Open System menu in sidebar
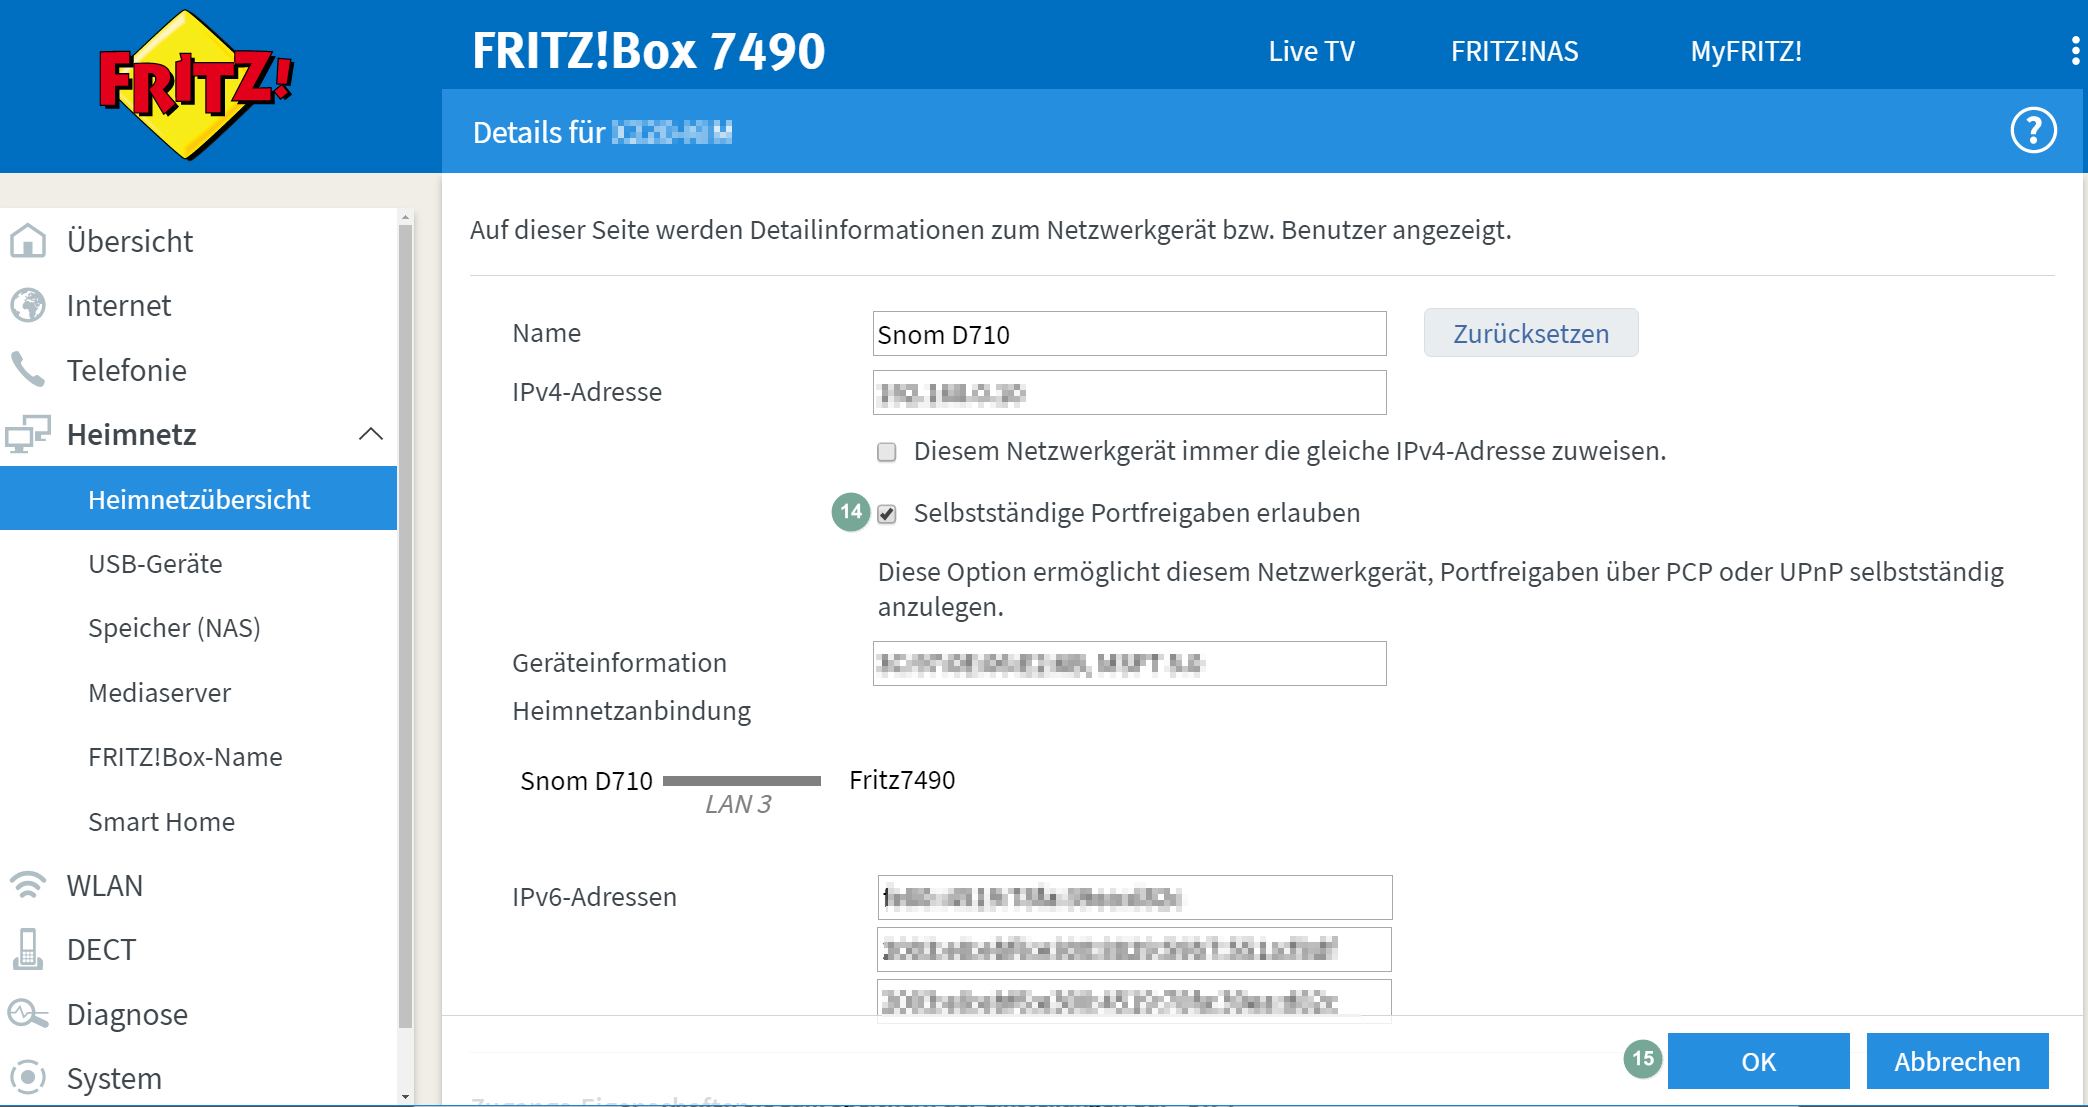The height and width of the screenshot is (1107, 2088). click(114, 1078)
